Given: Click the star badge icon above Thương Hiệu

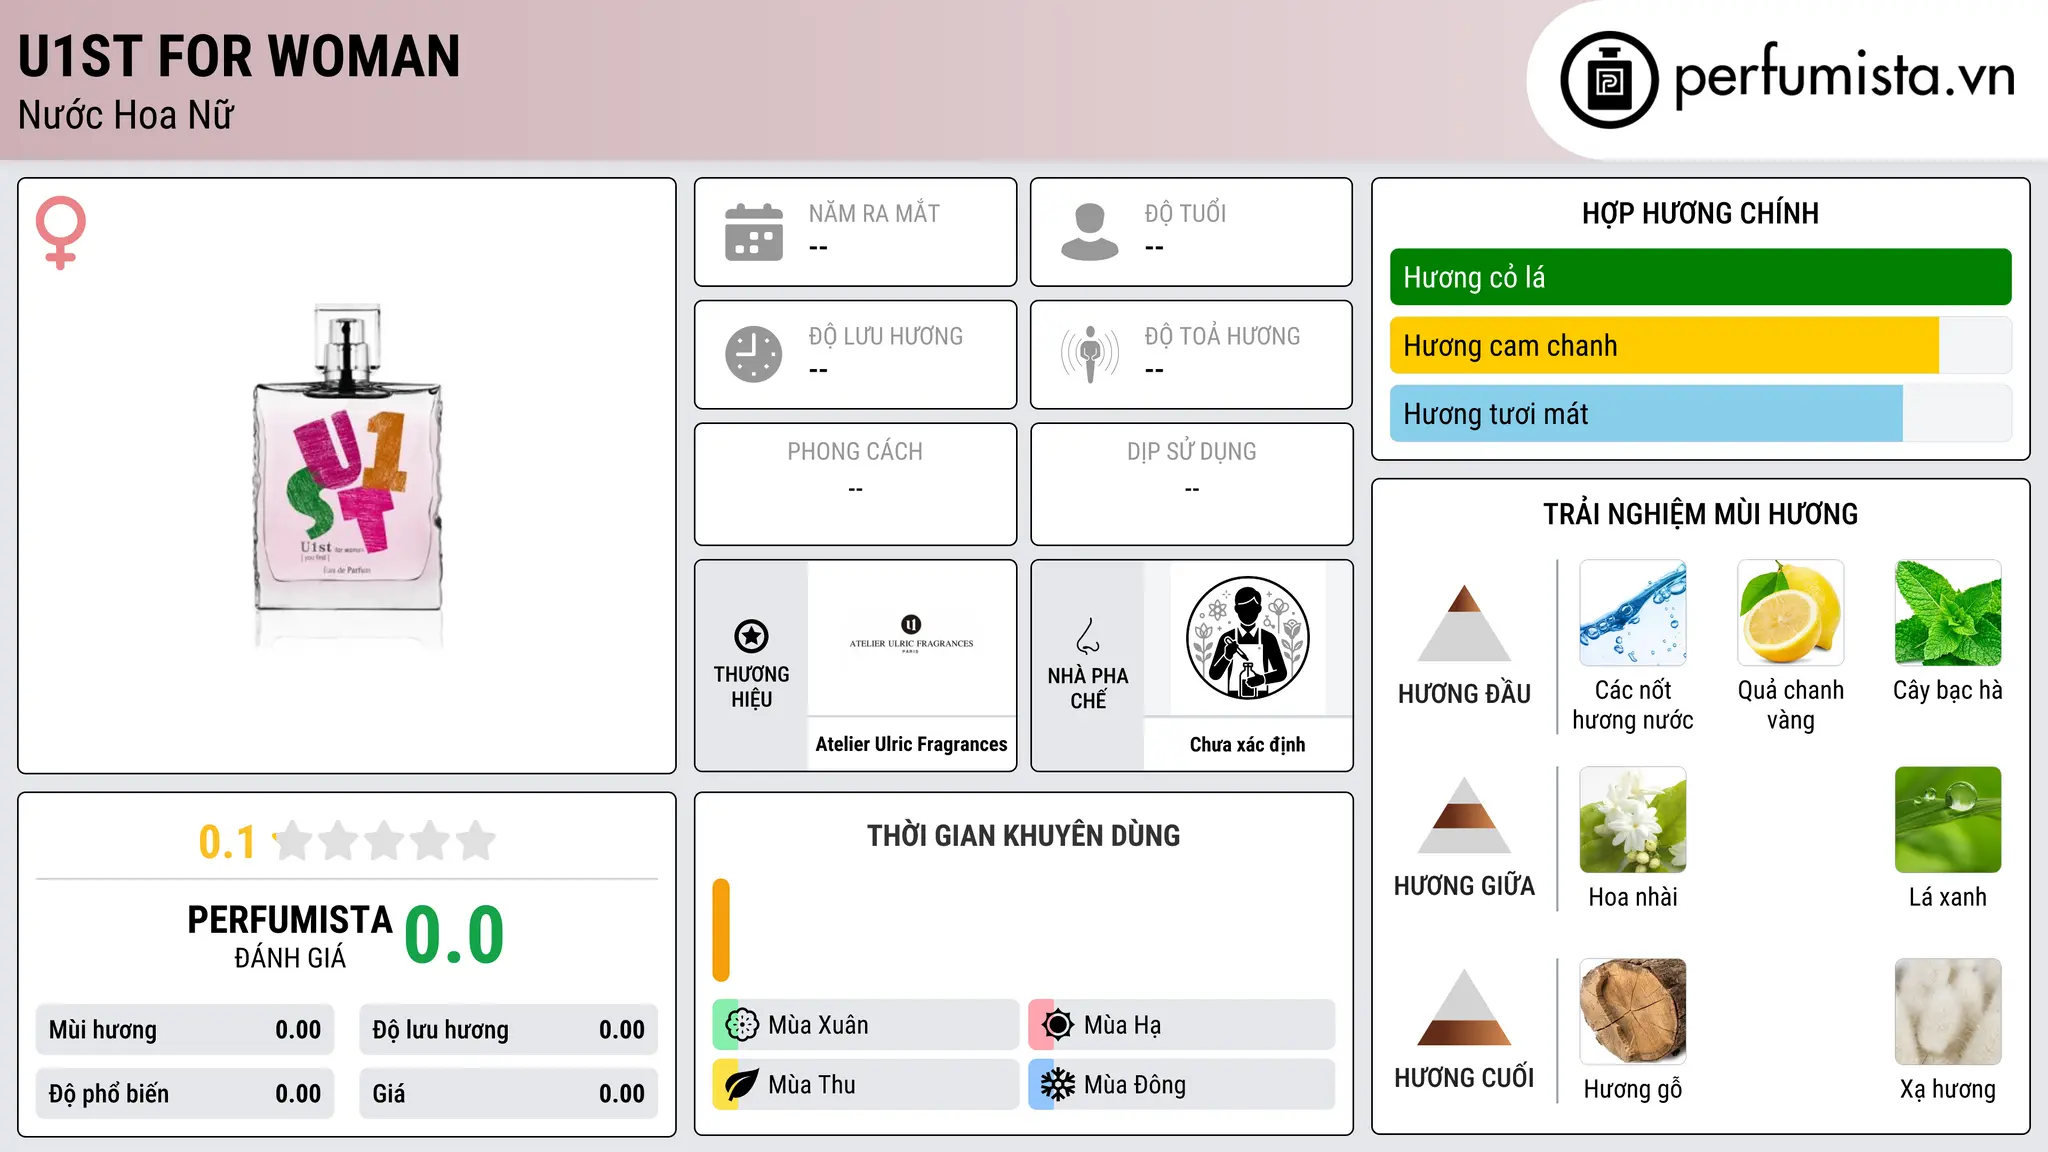Looking at the screenshot, I should (x=751, y=635).
